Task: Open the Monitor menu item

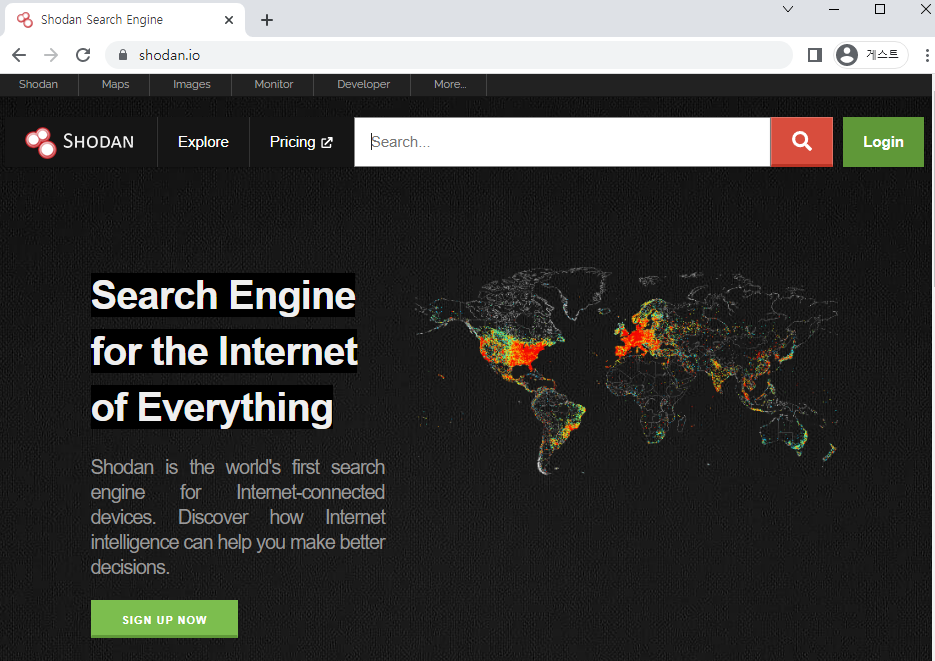Action: 274,85
